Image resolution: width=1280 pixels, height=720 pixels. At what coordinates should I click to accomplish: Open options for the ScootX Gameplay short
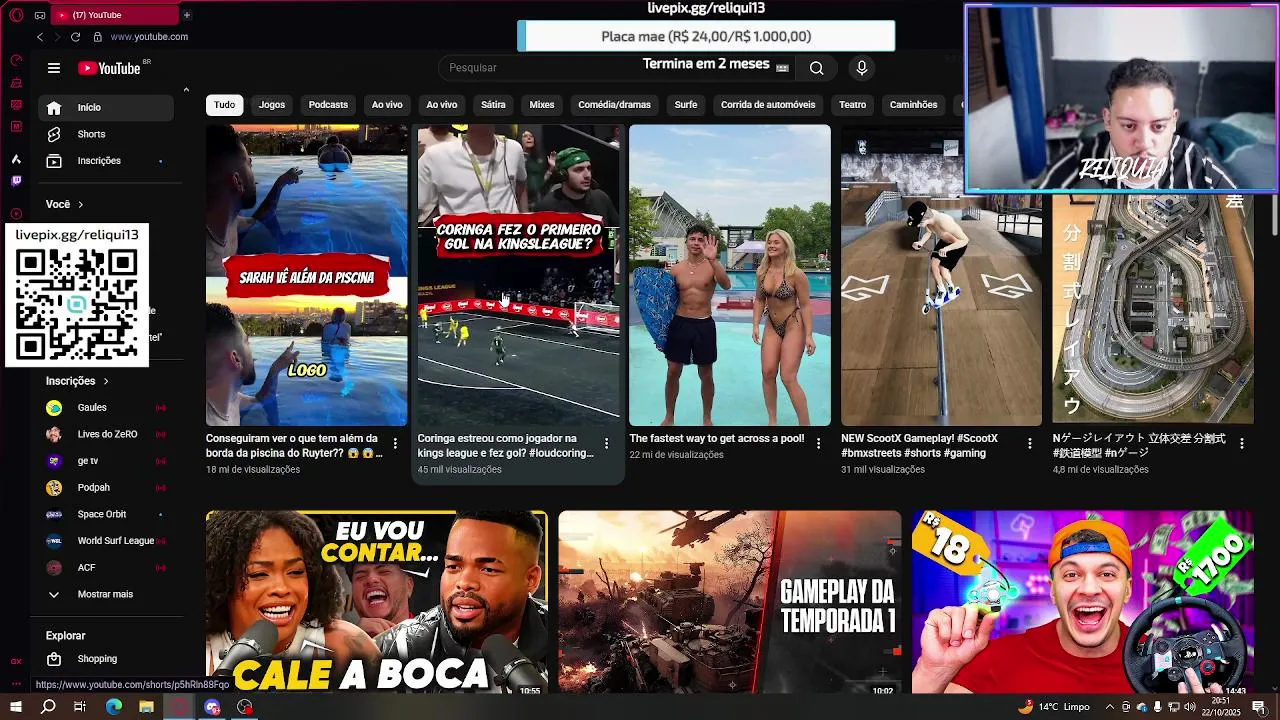click(x=1030, y=443)
